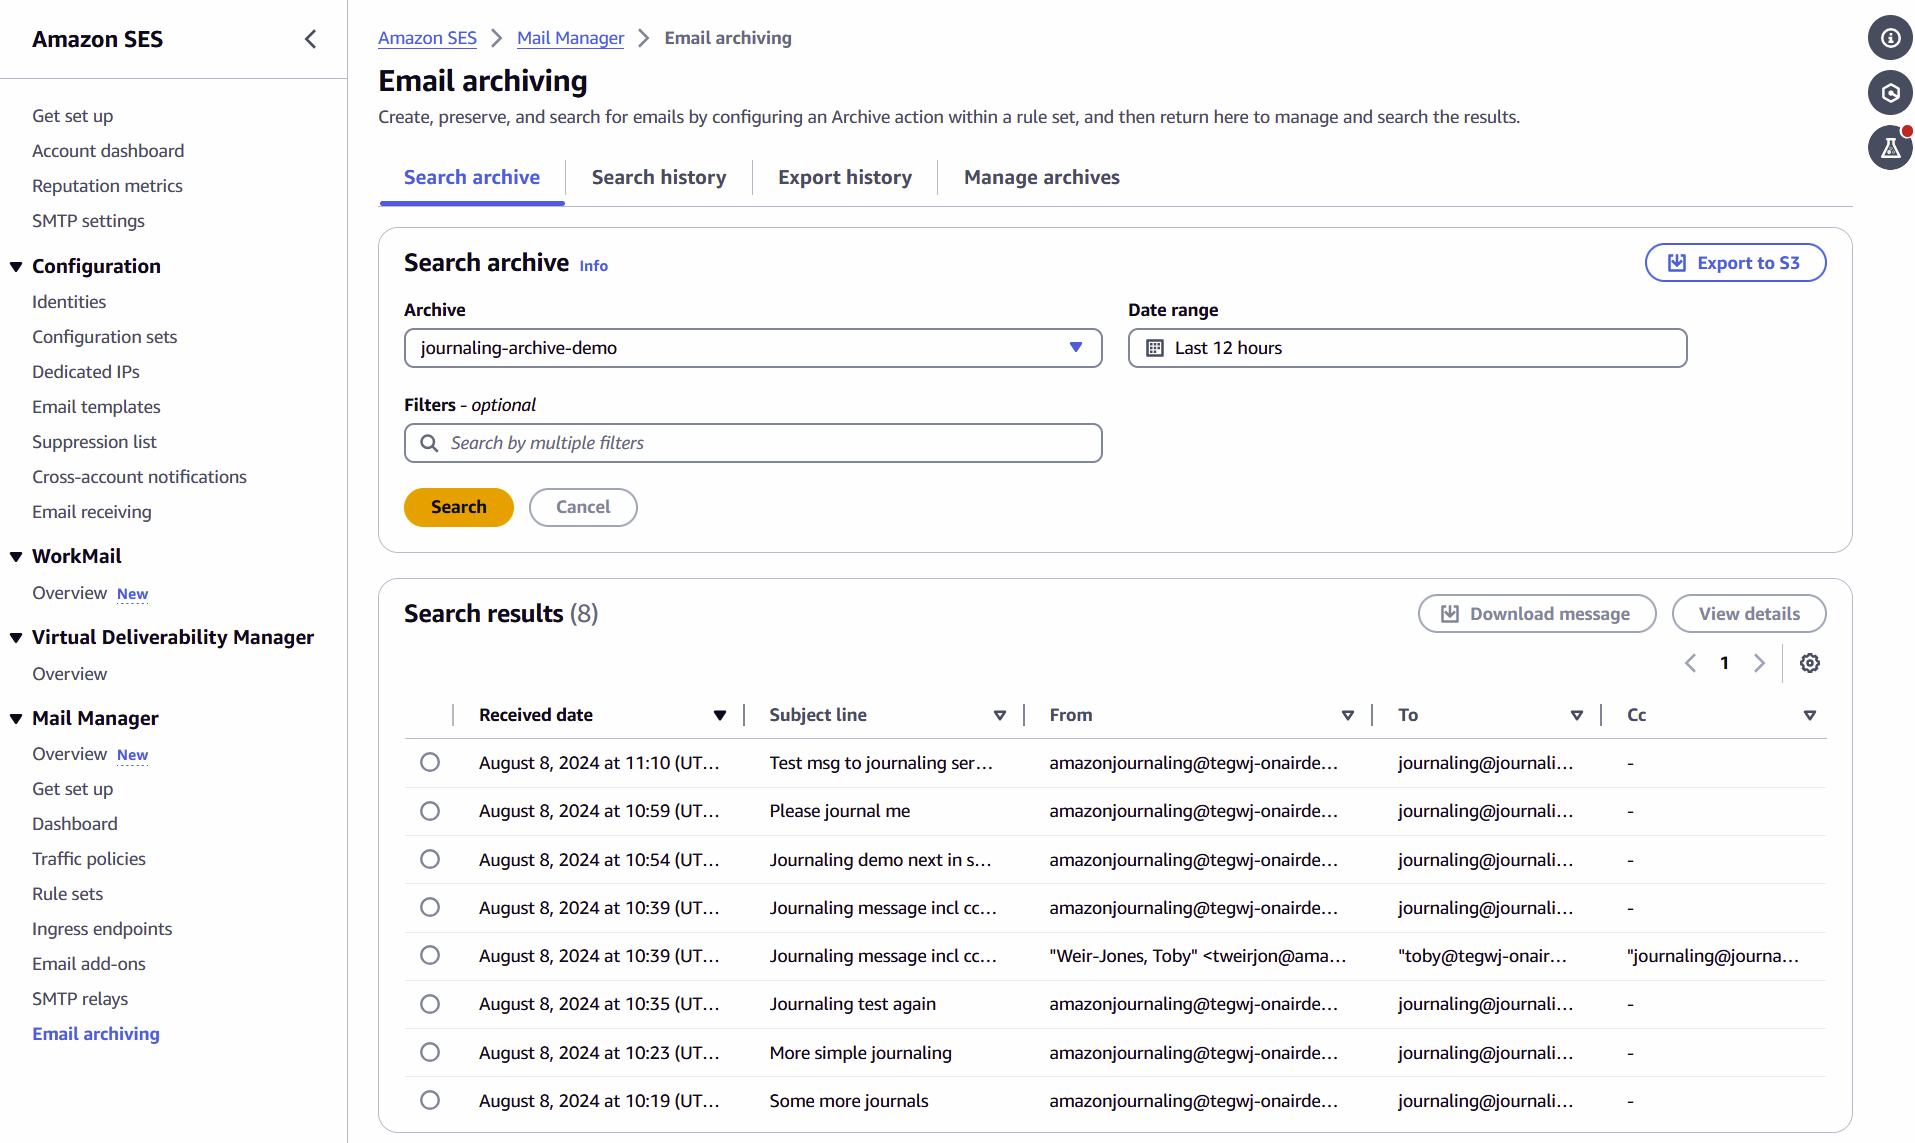Image resolution: width=1915 pixels, height=1143 pixels.
Task: Collapse the Configuration section in sidebar
Action: 14,266
